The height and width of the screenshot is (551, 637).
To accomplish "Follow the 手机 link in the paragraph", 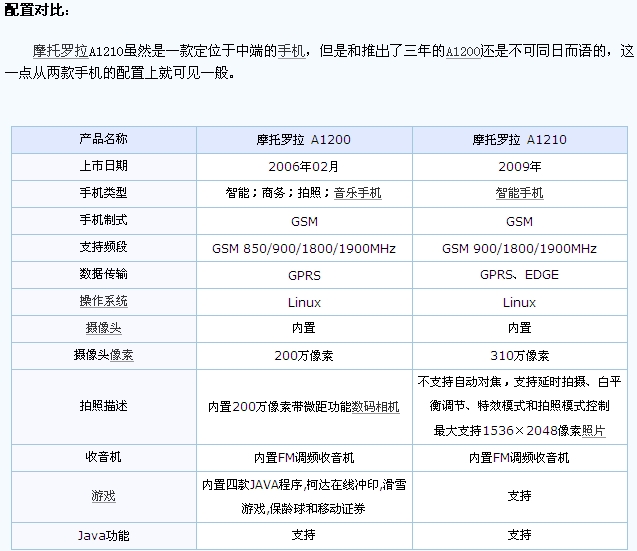I will 291,51.
